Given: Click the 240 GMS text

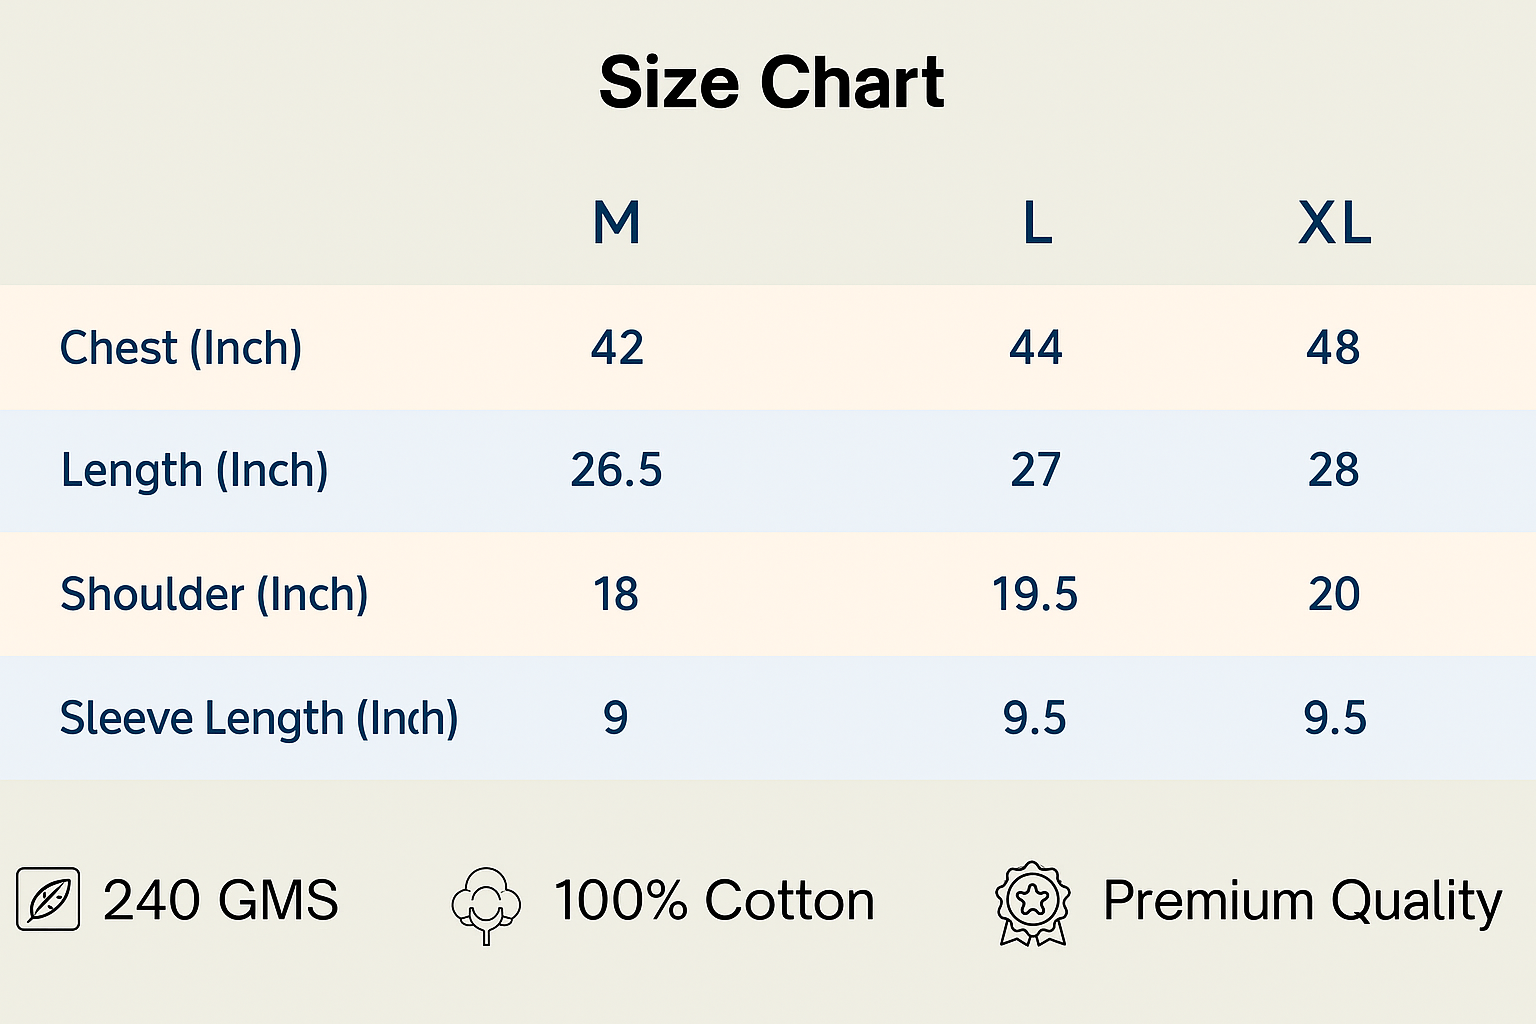Looking at the screenshot, I should tap(221, 900).
